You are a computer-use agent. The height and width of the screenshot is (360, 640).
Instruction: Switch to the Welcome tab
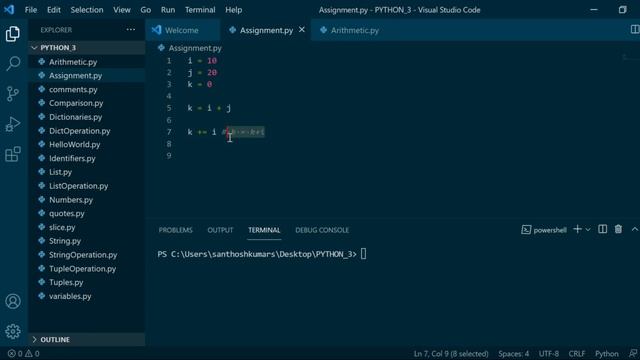pos(182,30)
